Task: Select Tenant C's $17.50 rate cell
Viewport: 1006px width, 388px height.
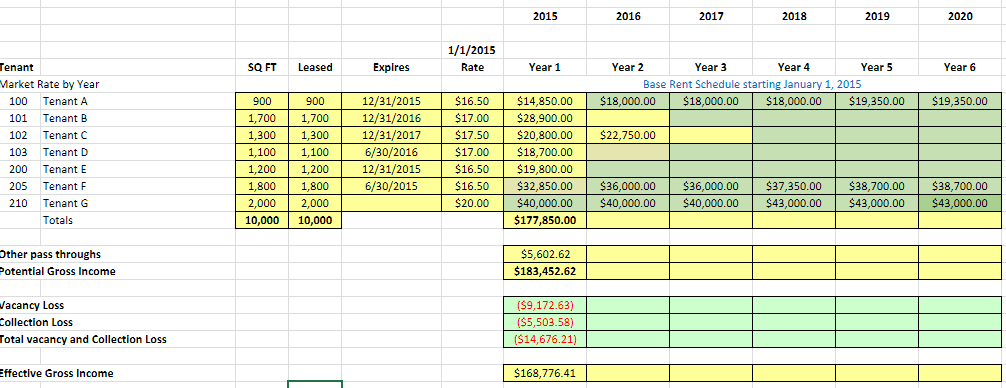Action: [473, 135]
